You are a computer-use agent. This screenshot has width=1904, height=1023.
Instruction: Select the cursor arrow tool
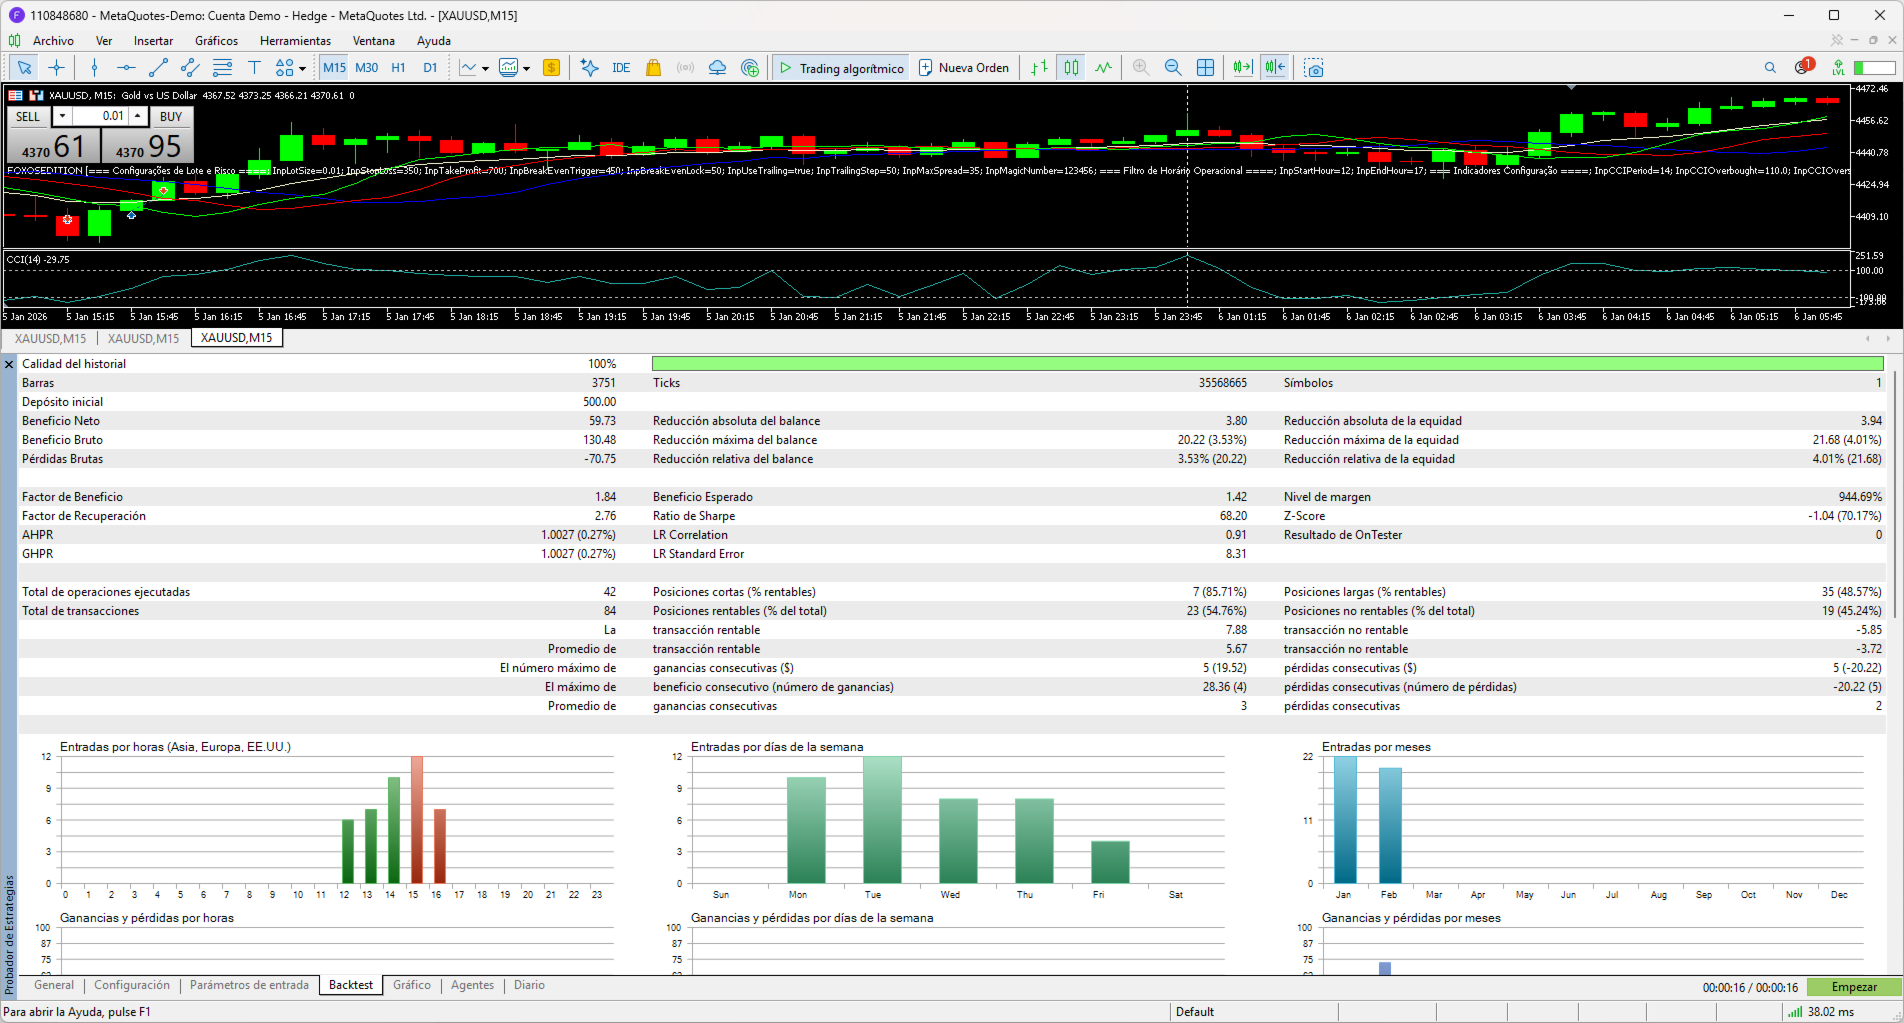[x=24, y=68]
